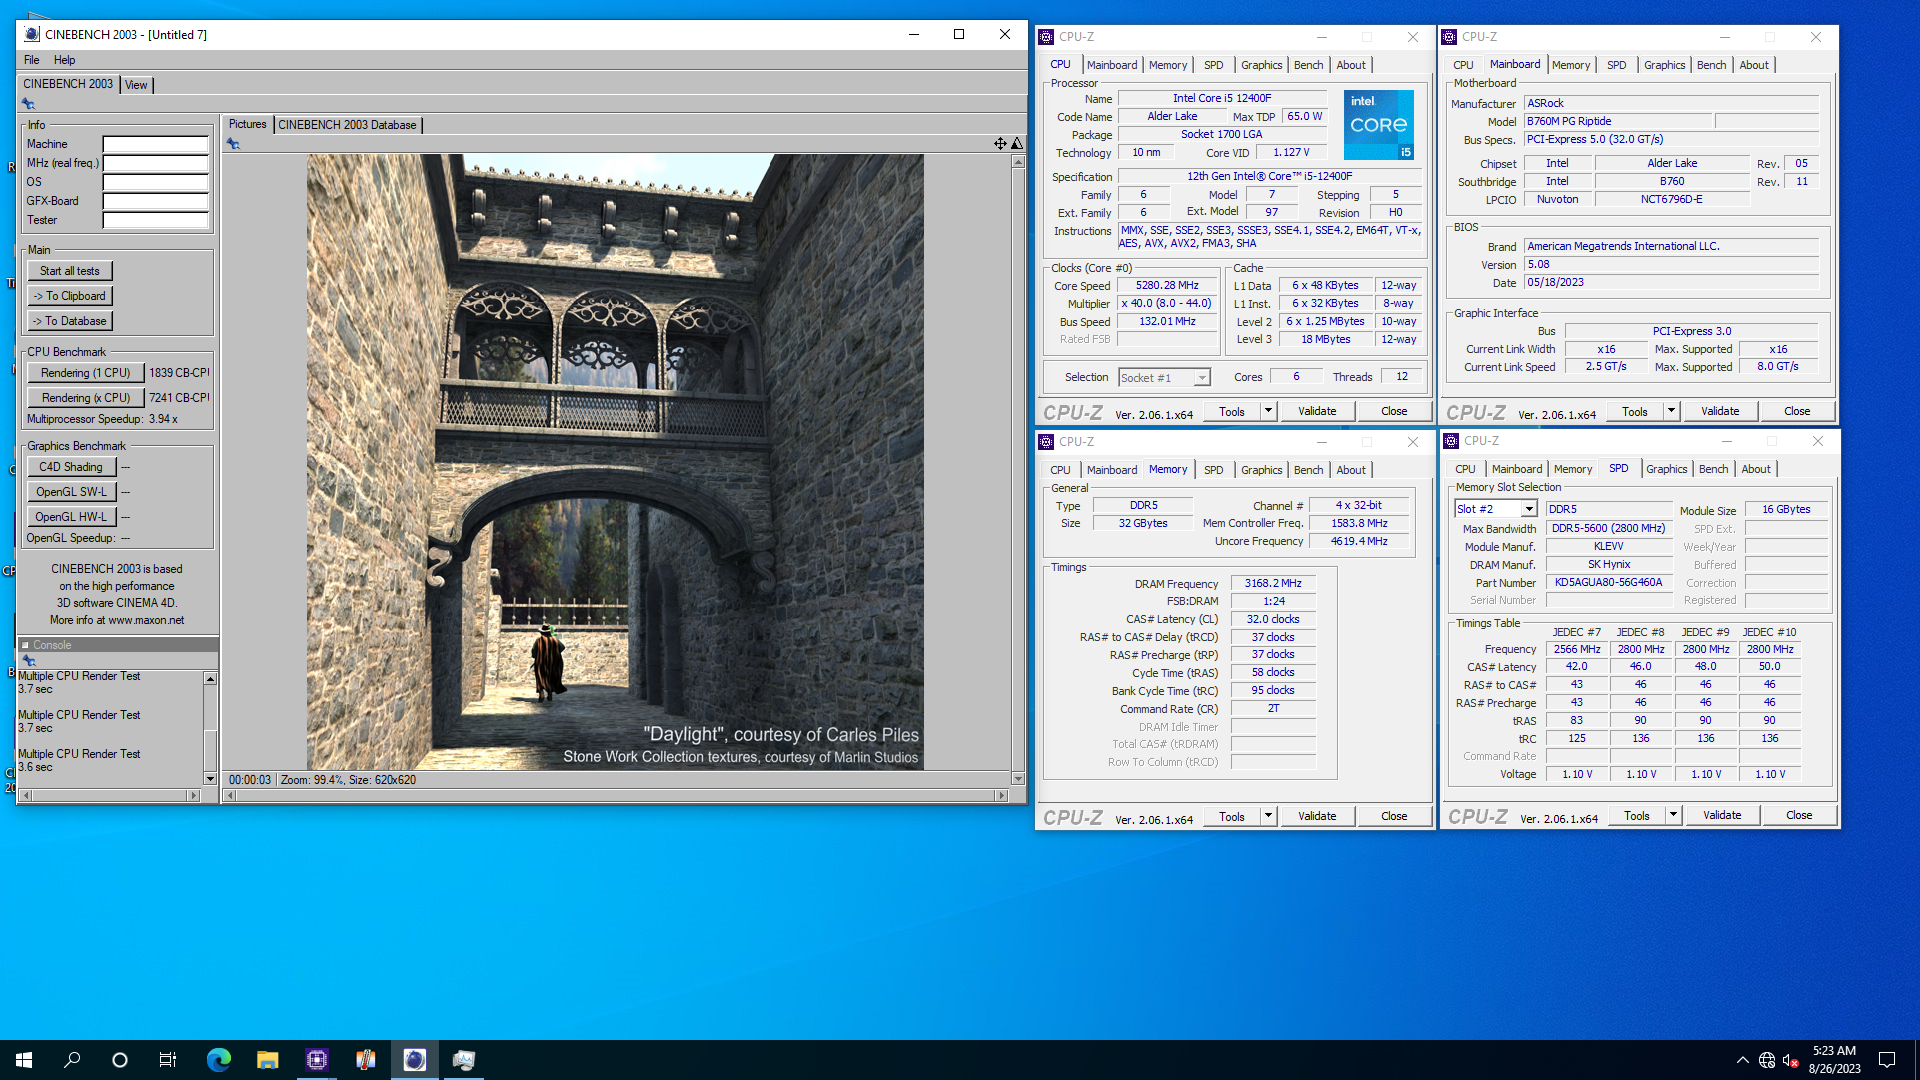Click the four-arrow move icon above the picture
1920x1080 pixels.
[1000, 144]
